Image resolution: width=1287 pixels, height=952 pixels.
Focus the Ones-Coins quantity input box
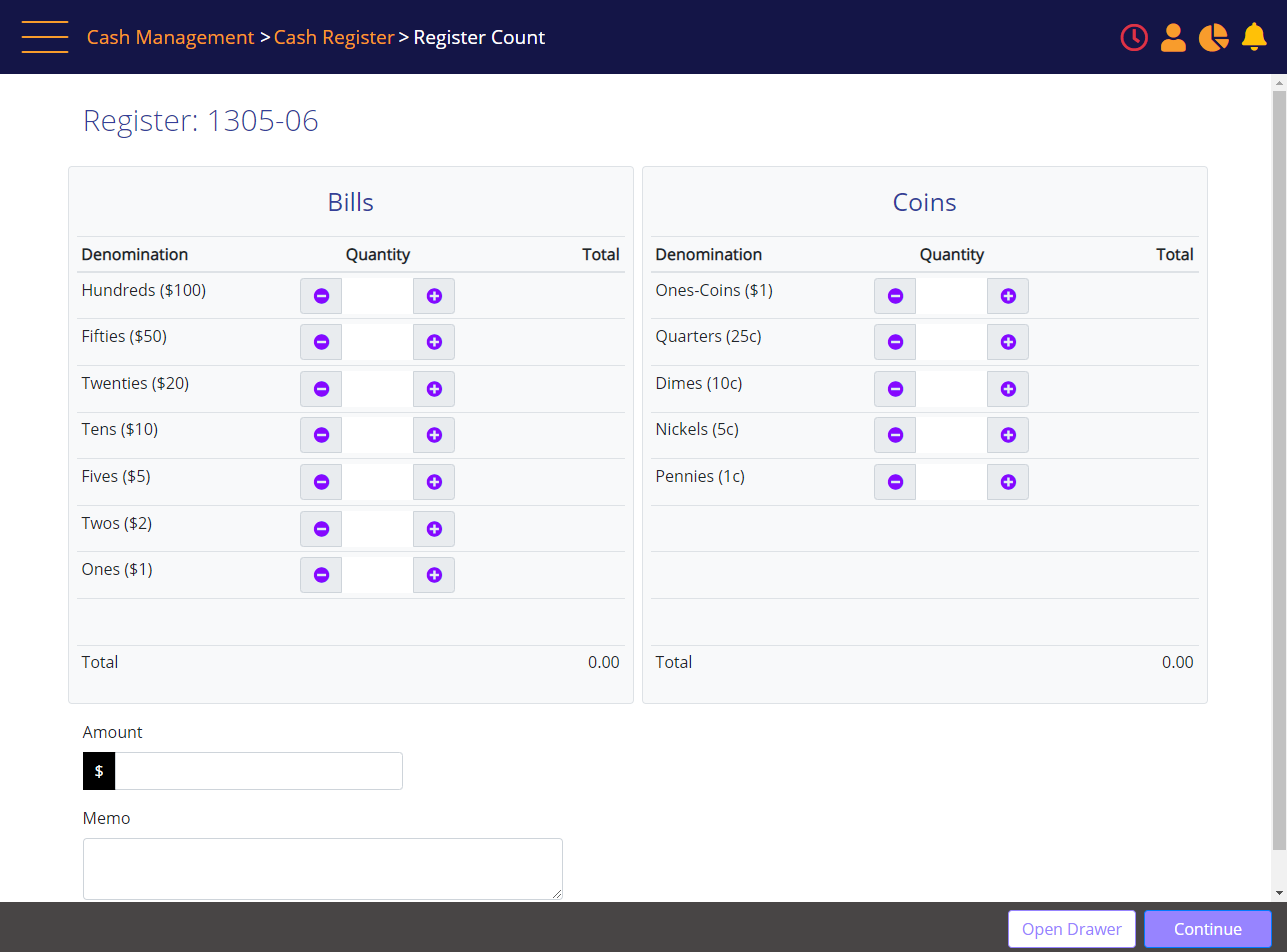(951, 296)
